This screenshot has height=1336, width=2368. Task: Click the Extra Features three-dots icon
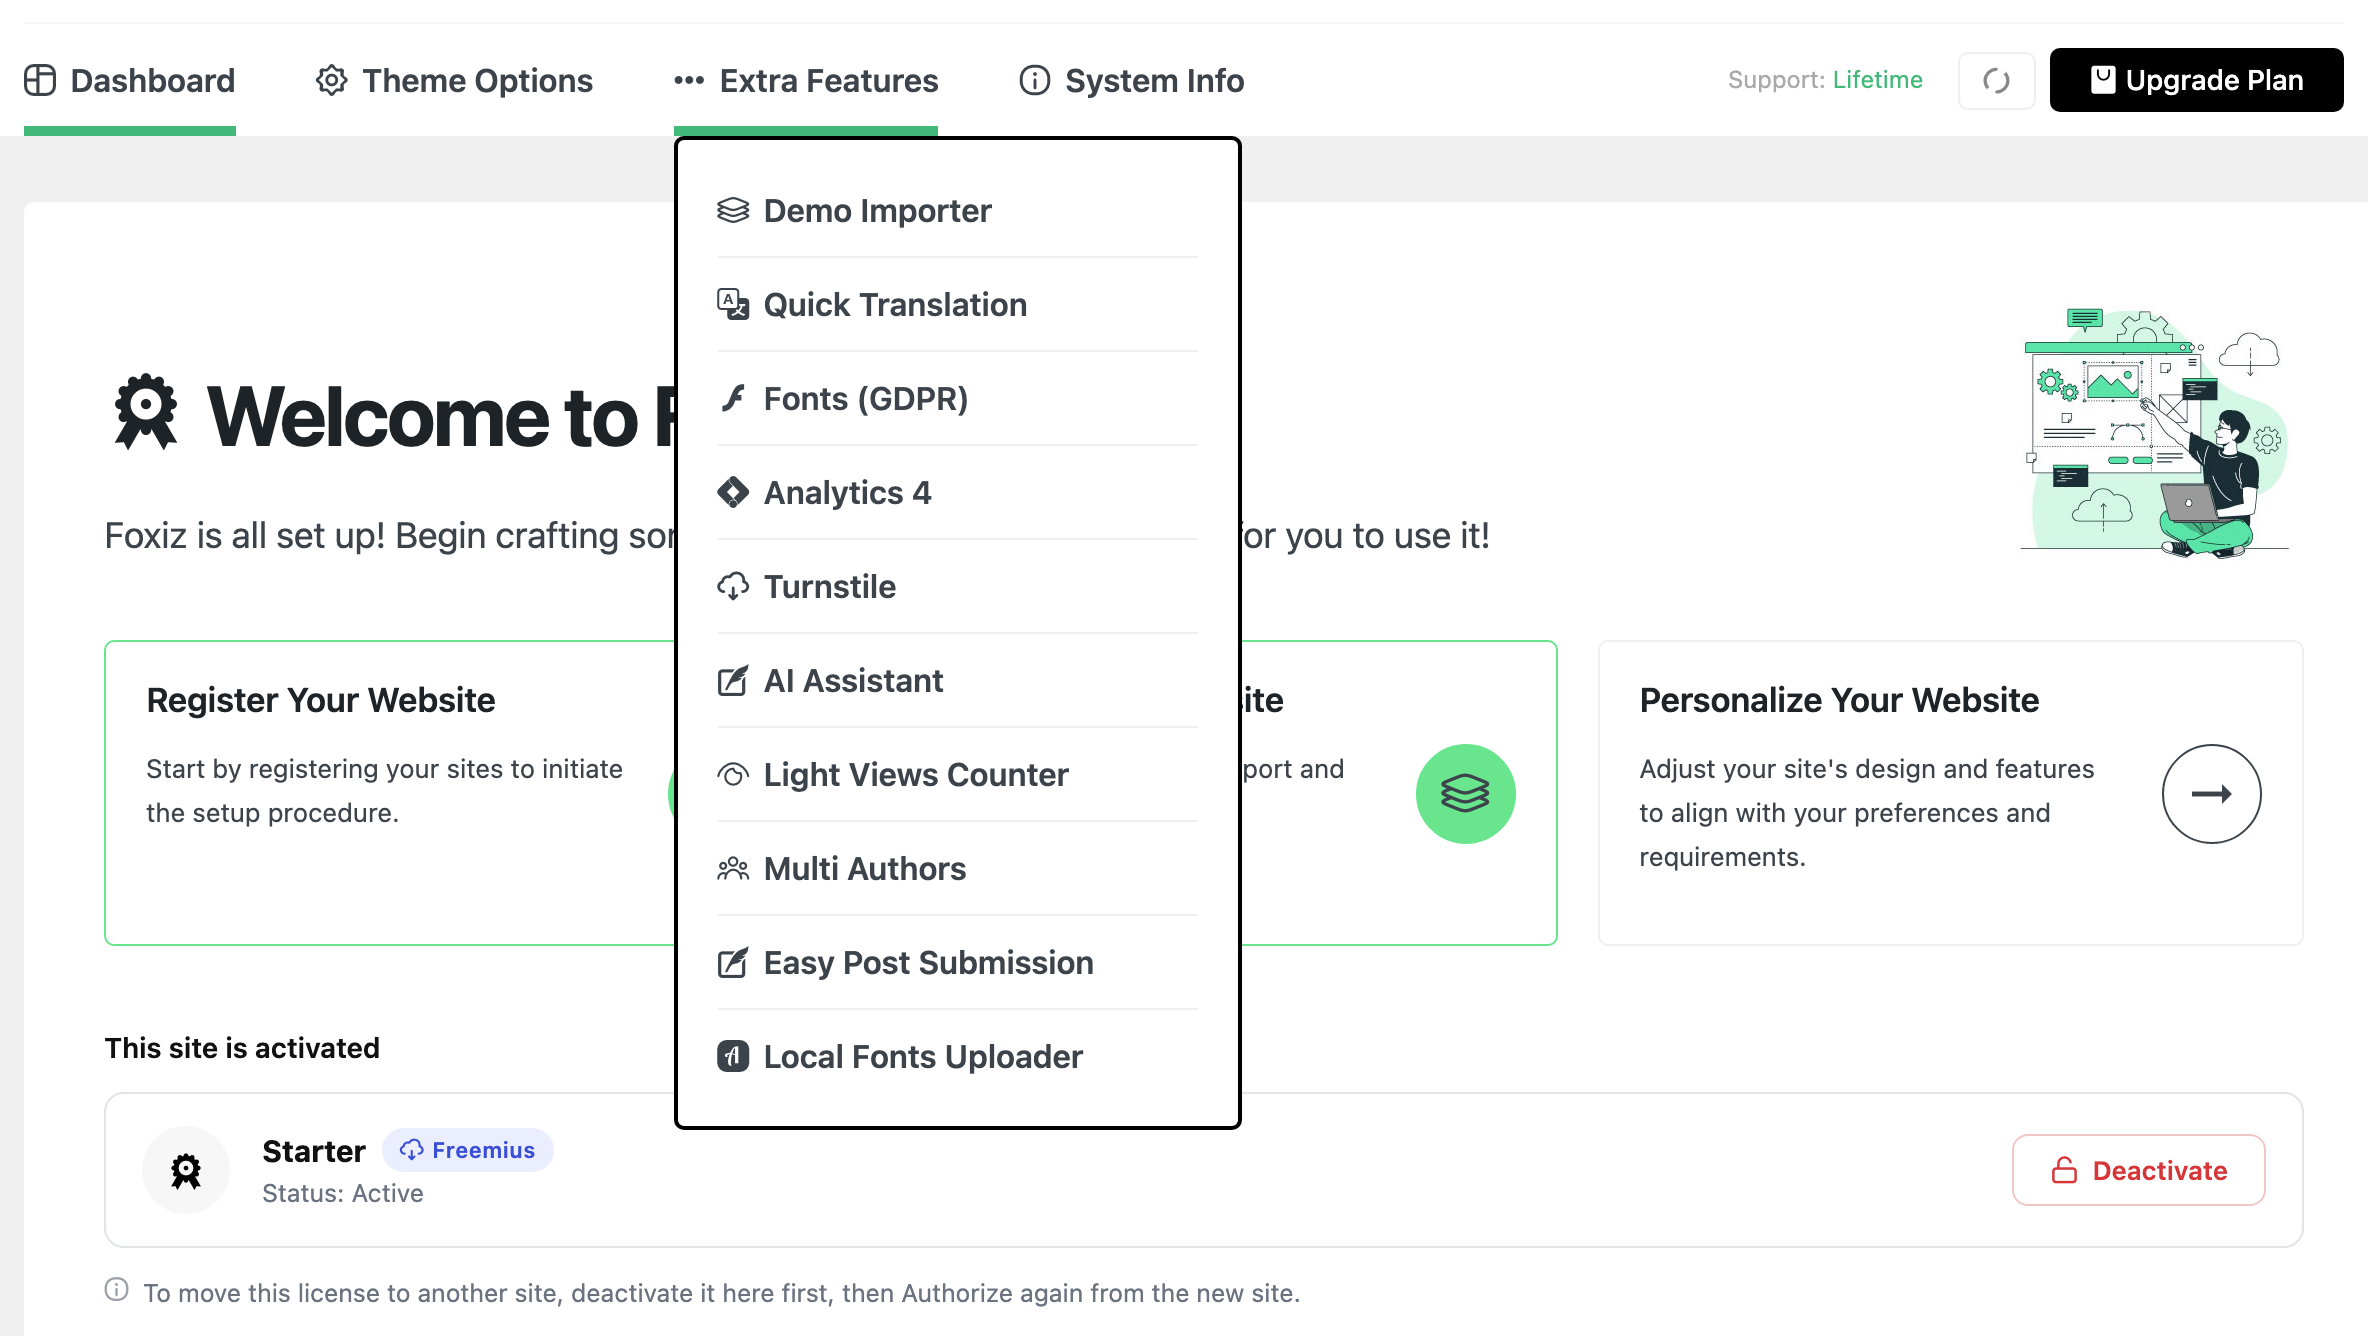pyautogui.click(x=689, y=80)
